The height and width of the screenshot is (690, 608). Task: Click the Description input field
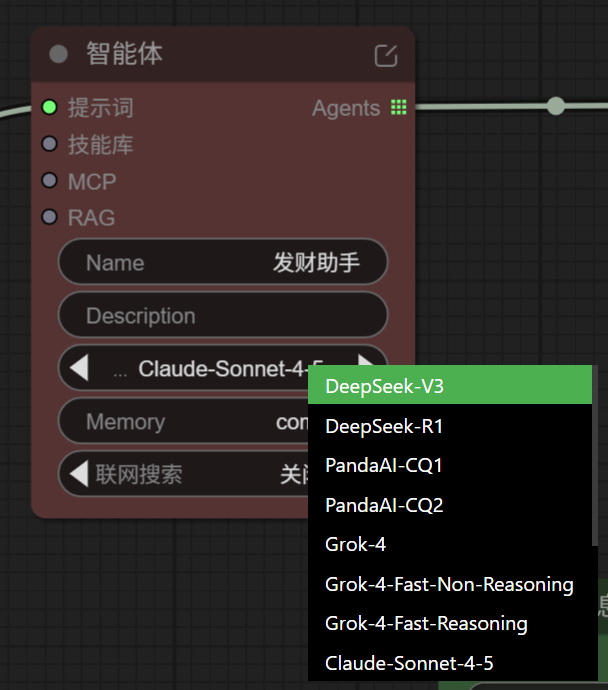coord(223,316)
